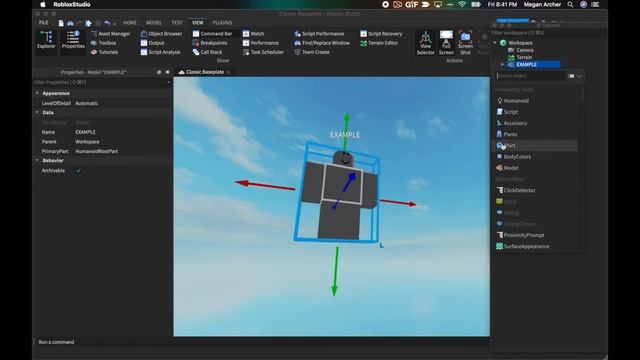Open Script Analysis window

pyautogui.click(x=160, y=52)
